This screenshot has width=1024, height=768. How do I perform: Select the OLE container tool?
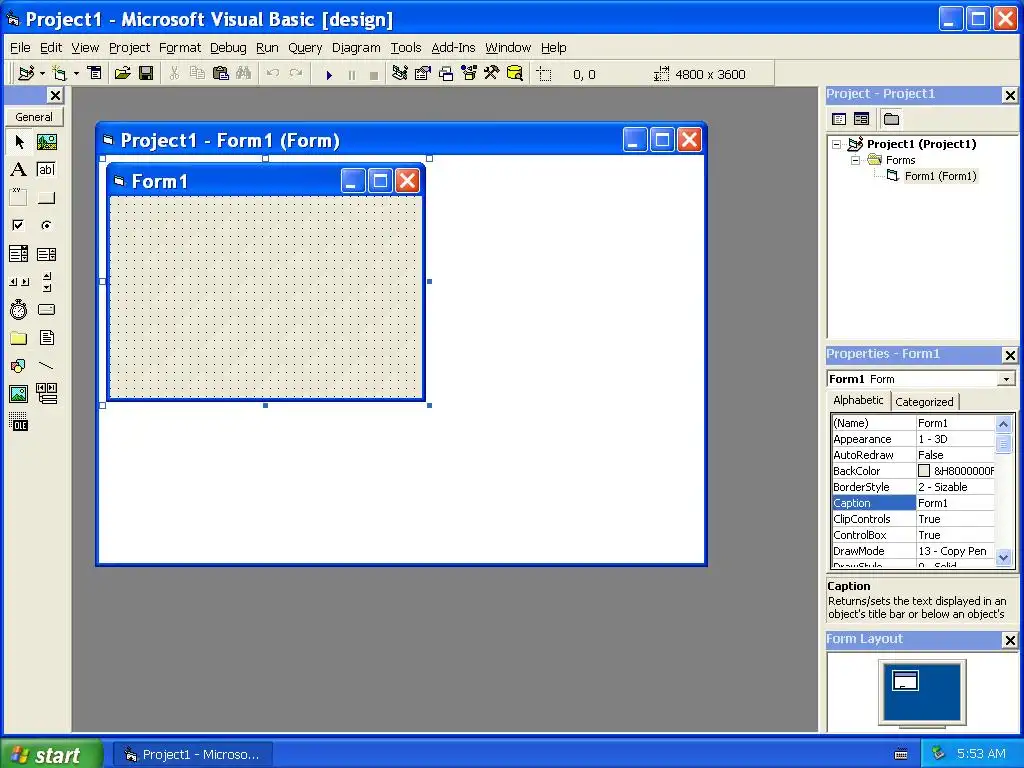point(19,422)
